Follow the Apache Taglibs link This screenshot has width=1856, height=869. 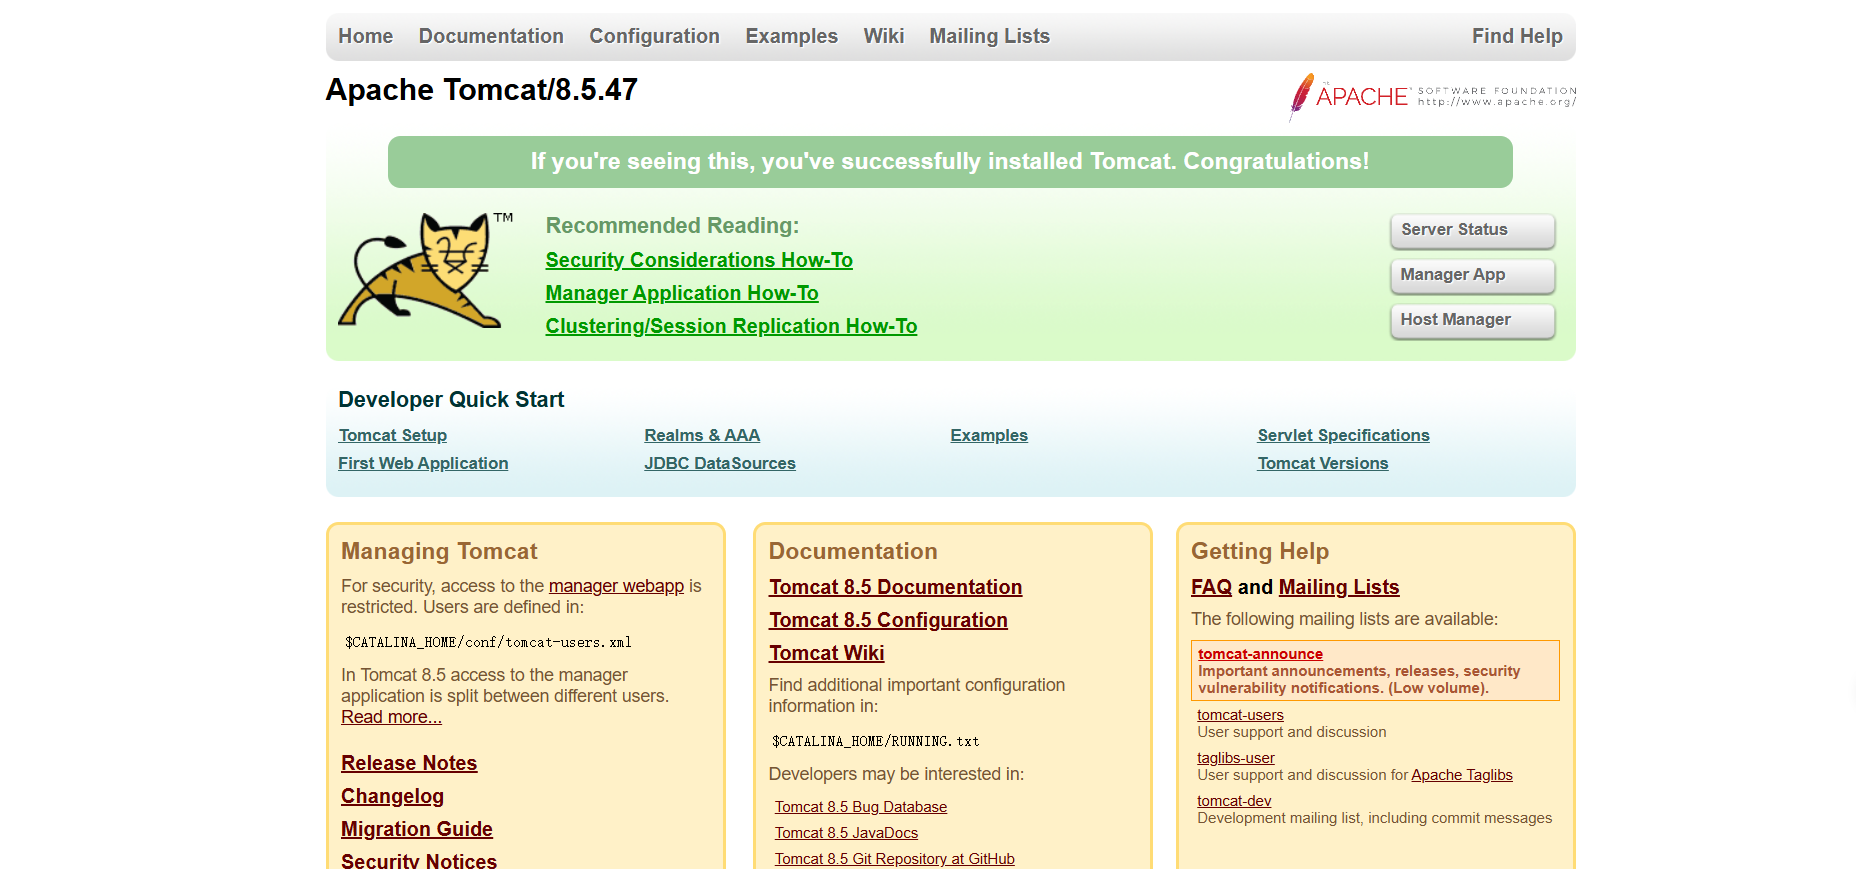coord(1462,775)
